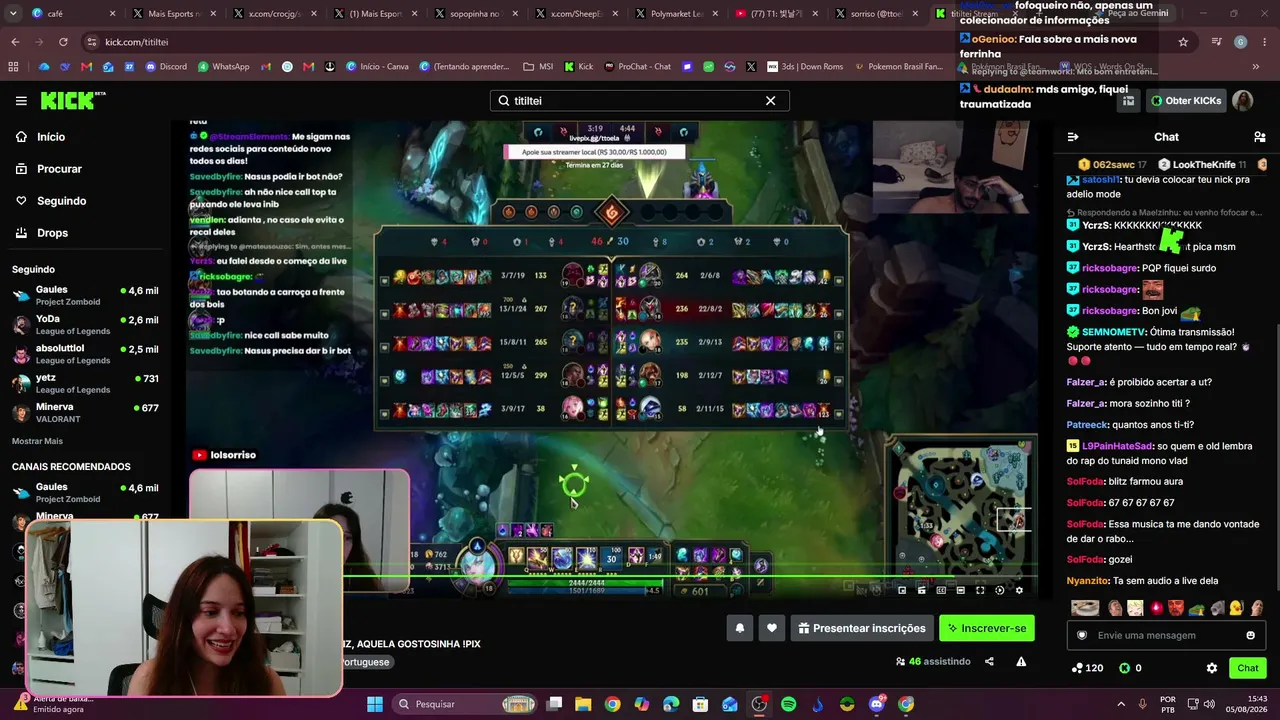The width and height of the screenshot is (1280, 720).
Task: Enter fullscreen in the video player
Action: click(980, 590)
